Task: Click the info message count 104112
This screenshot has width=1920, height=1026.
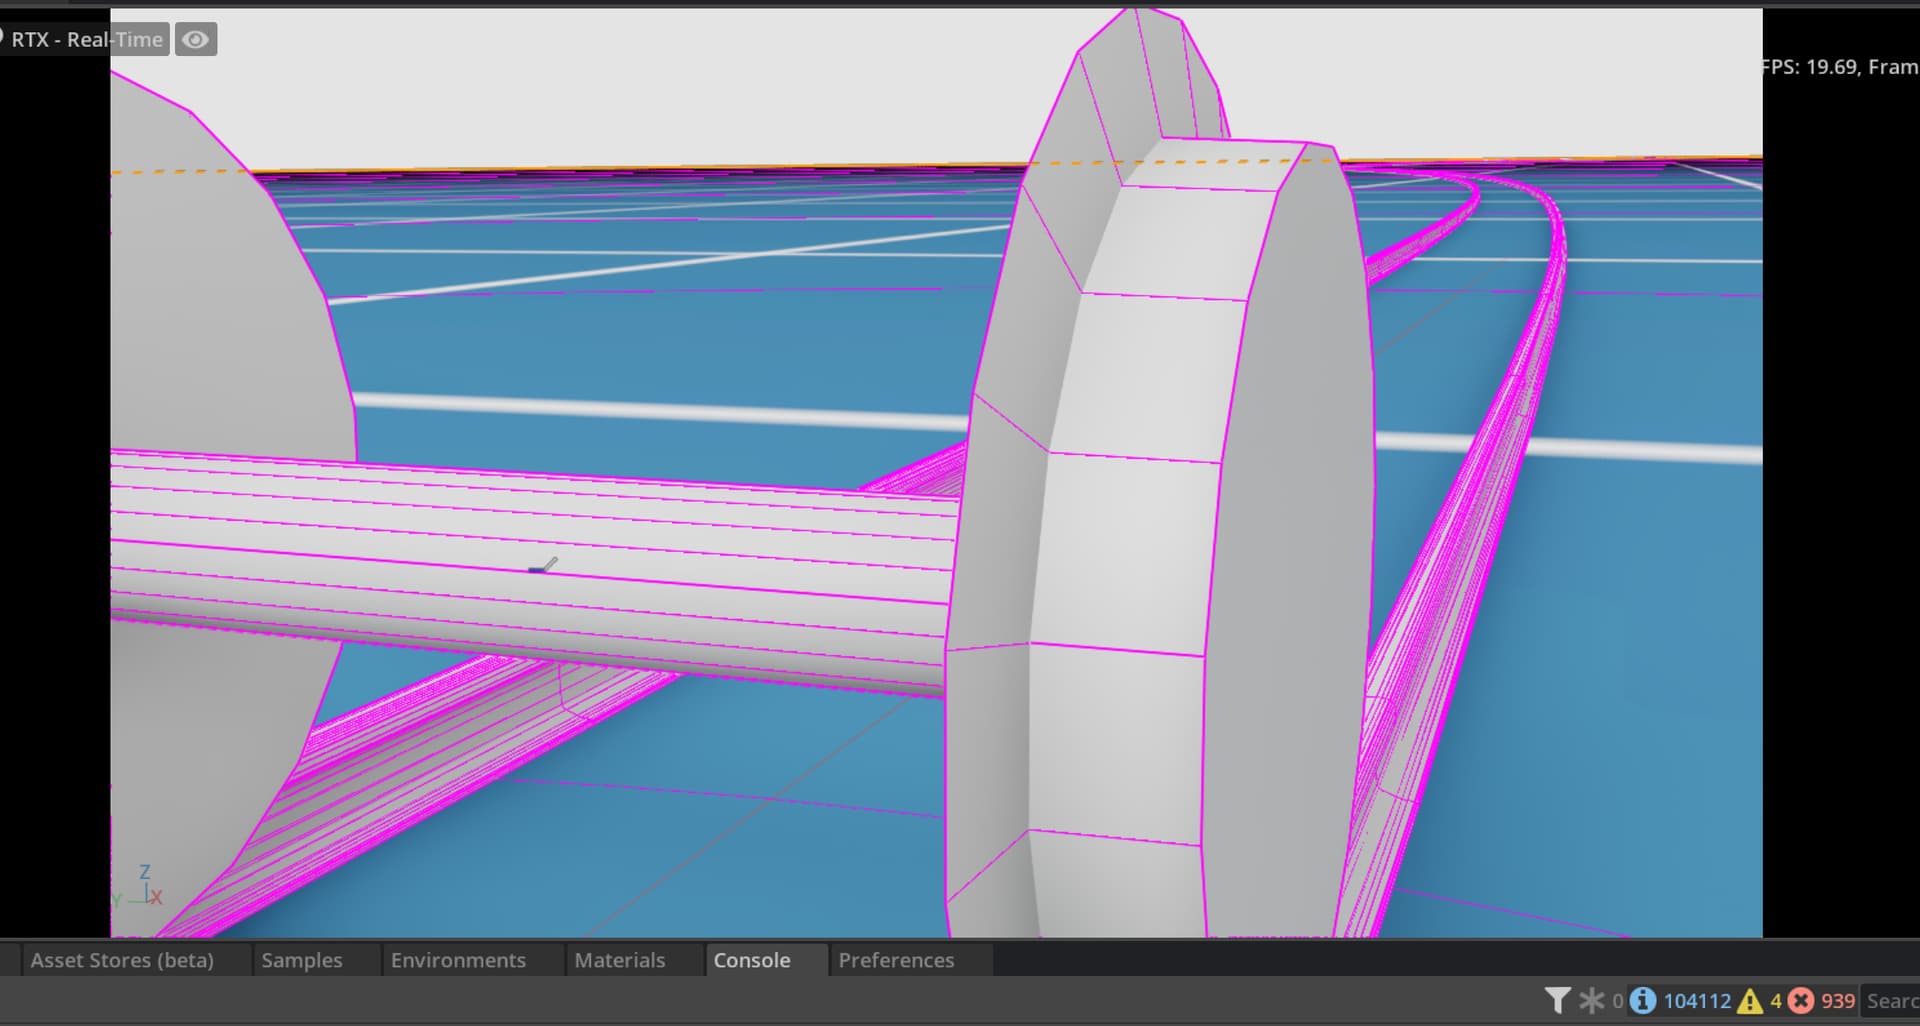Action: point(1697,1000)
